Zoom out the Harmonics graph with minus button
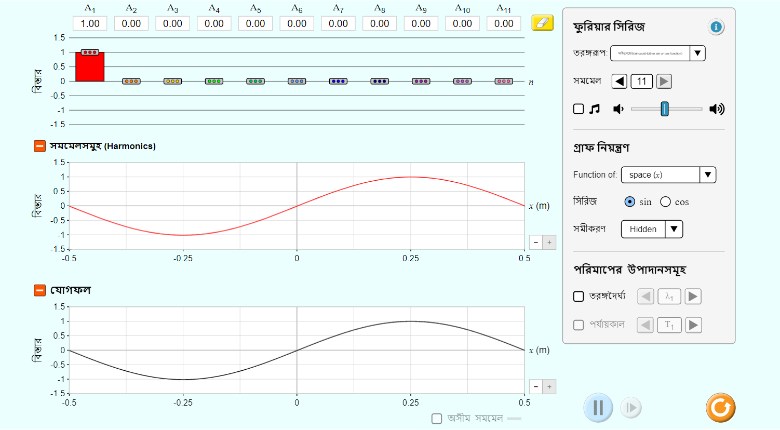Image resolution: width=780 pixels, height=430 pixels. tap(535, 242)
